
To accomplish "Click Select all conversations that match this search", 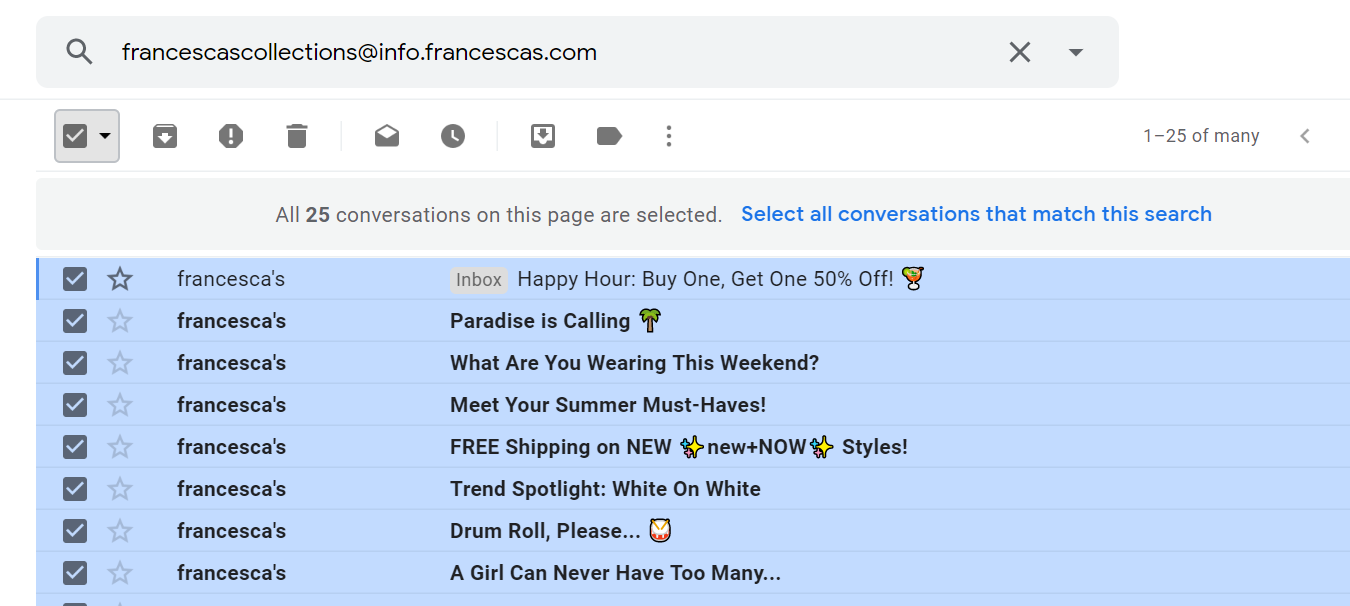I will coord(976,214).
